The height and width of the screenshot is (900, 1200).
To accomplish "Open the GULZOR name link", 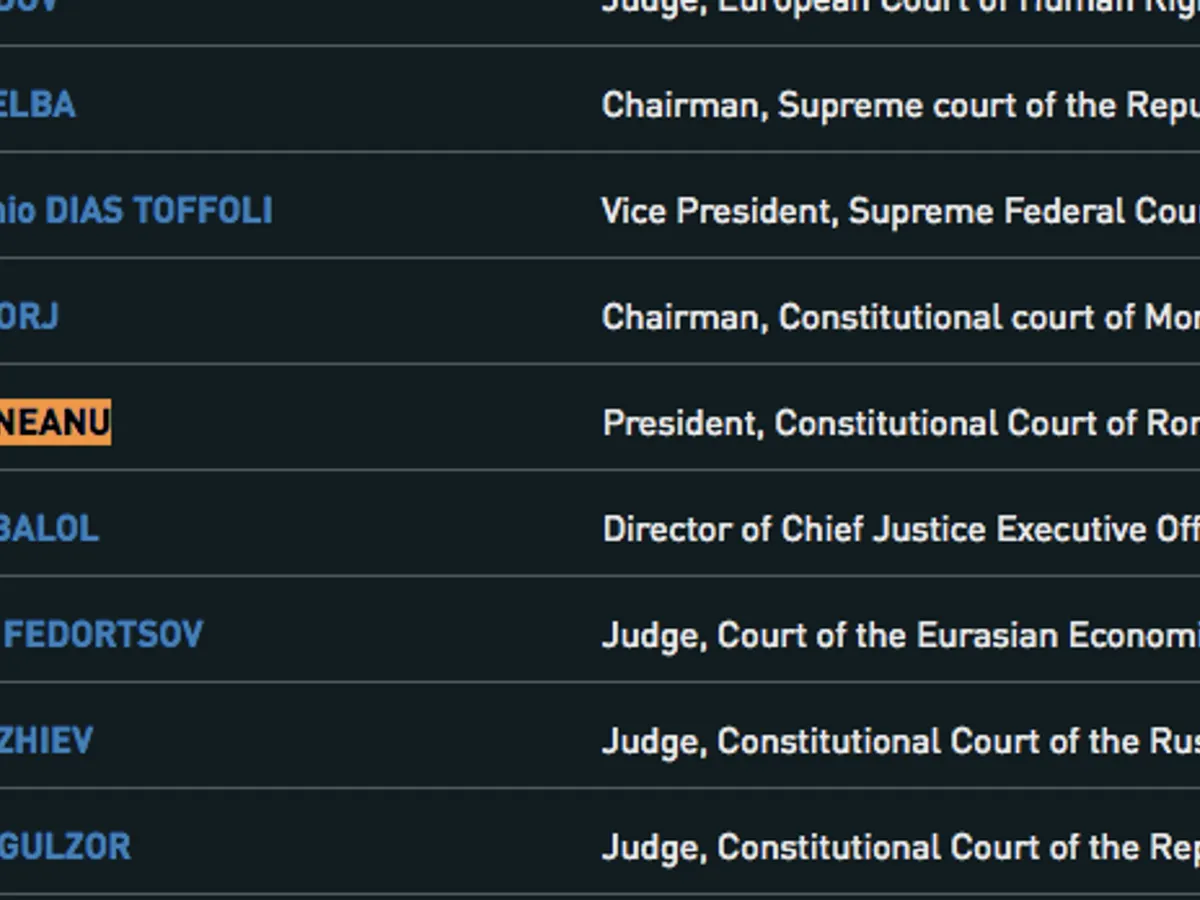I will [65, 847].
